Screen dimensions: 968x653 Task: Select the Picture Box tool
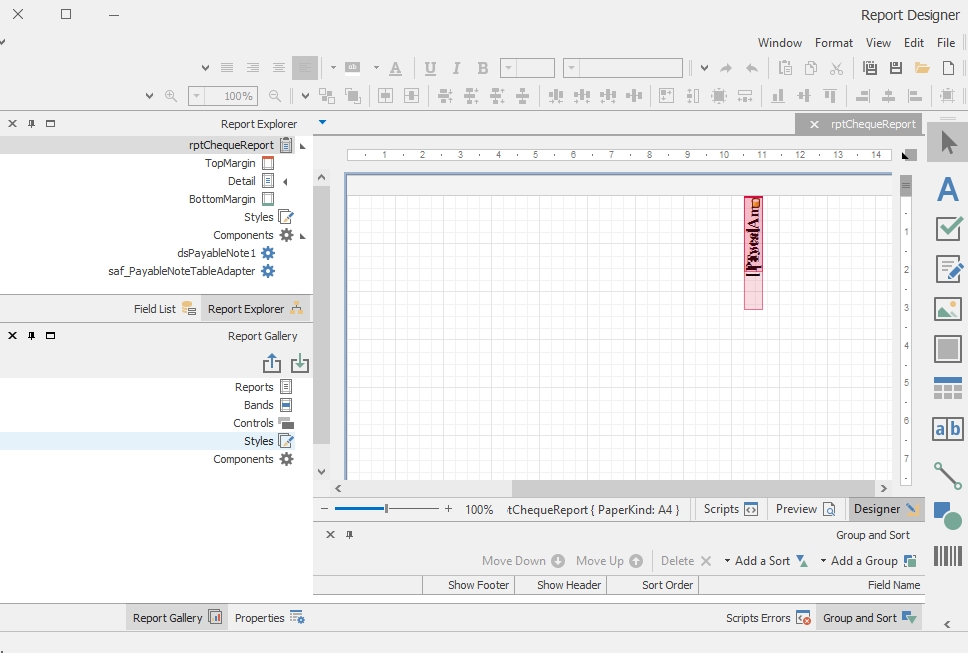coord(947,309)
